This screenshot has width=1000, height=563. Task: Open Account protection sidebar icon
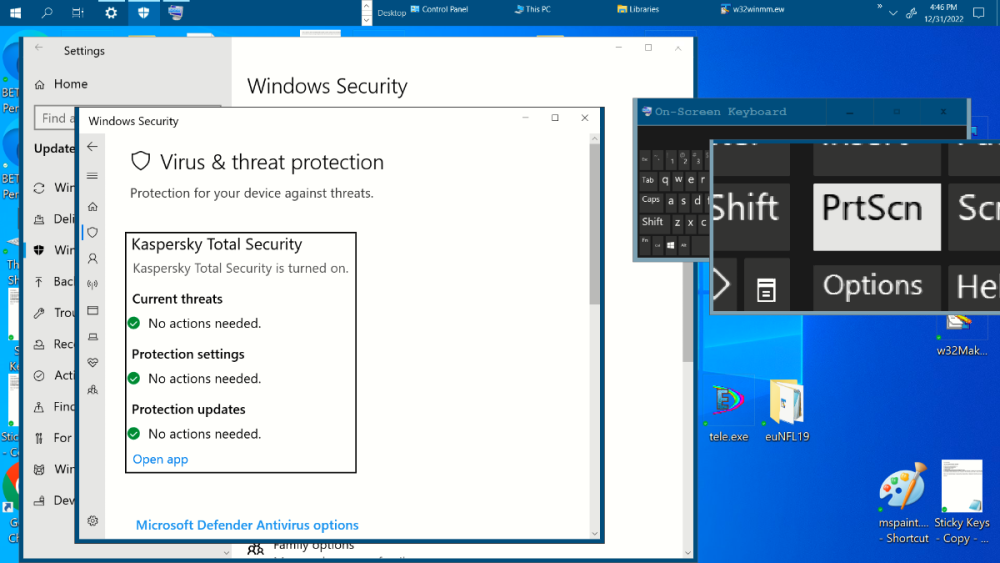coord(92,259)
